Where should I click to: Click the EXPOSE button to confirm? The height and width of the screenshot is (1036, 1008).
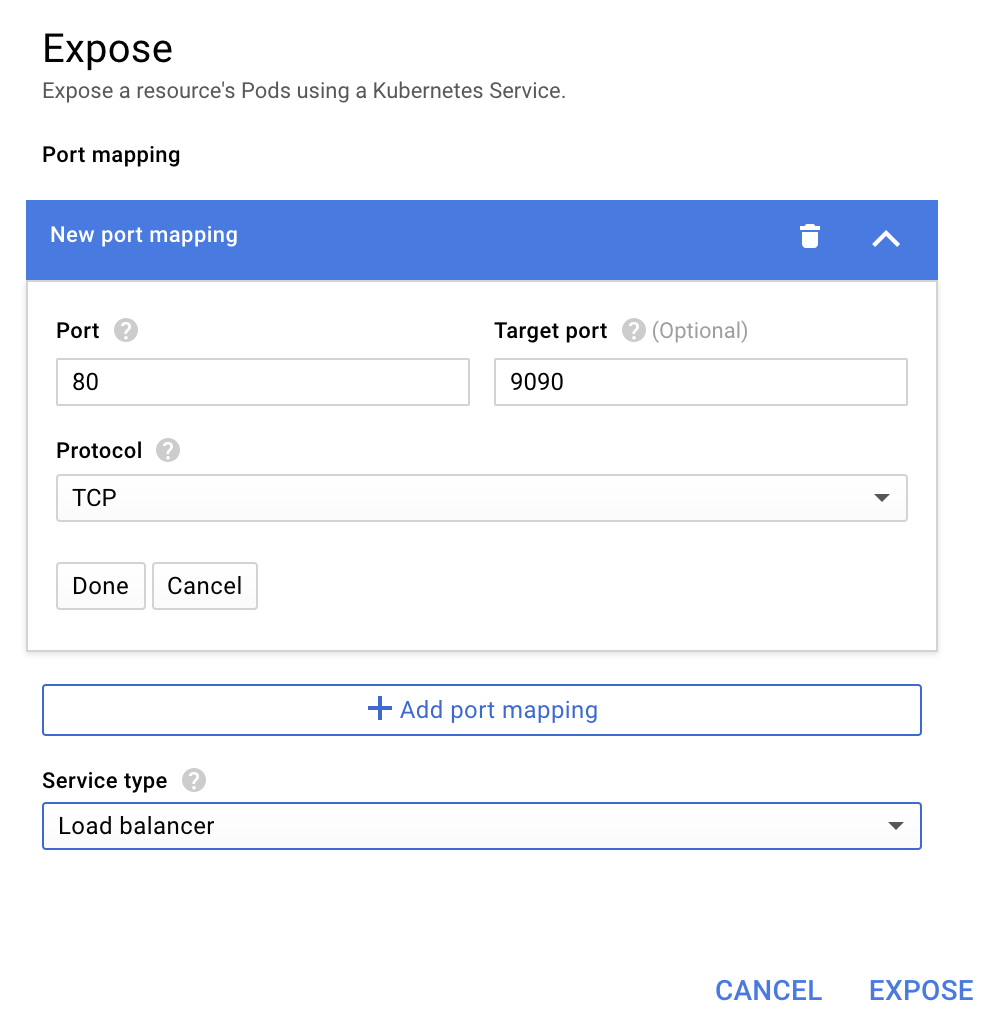[x=921, y=990]
